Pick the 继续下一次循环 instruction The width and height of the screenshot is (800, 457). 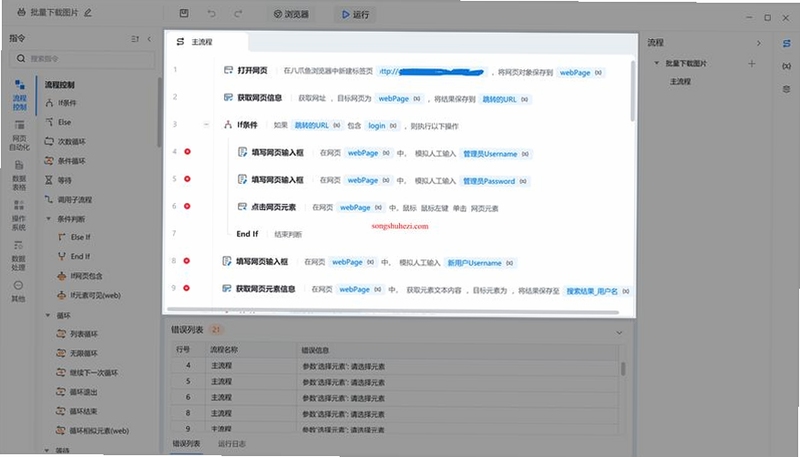click(x=87, y=373)
